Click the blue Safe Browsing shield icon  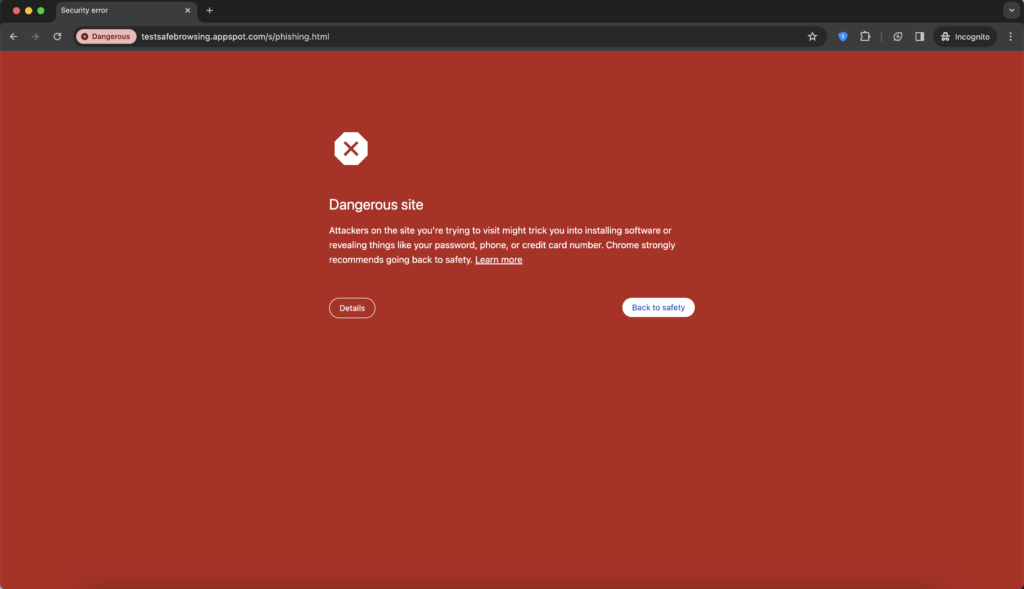[841, 36]
